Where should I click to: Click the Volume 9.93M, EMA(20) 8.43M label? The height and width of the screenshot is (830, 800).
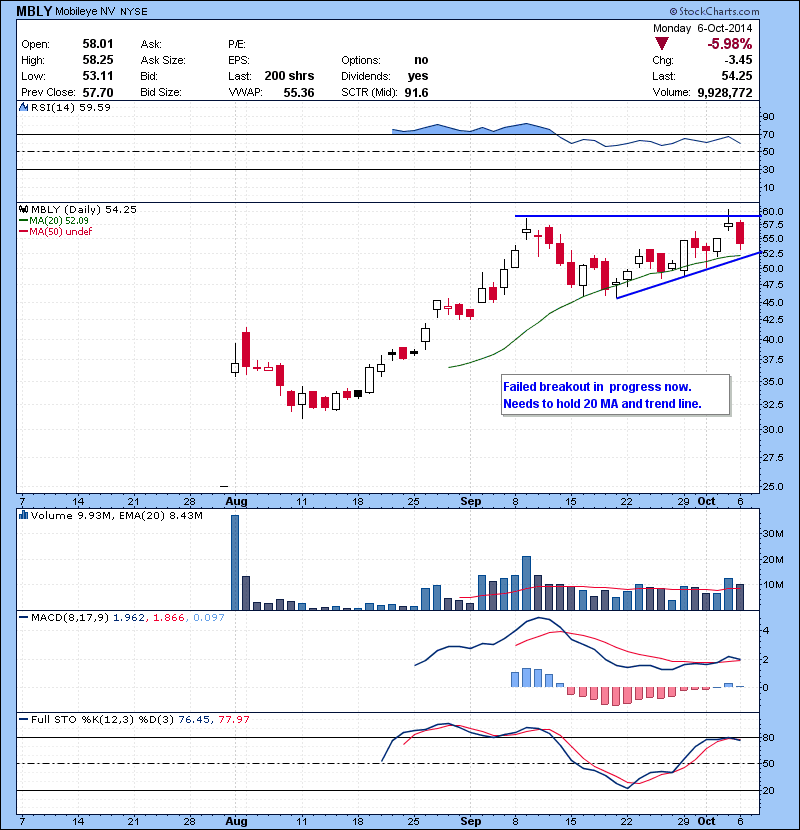[x=116, y=515]
